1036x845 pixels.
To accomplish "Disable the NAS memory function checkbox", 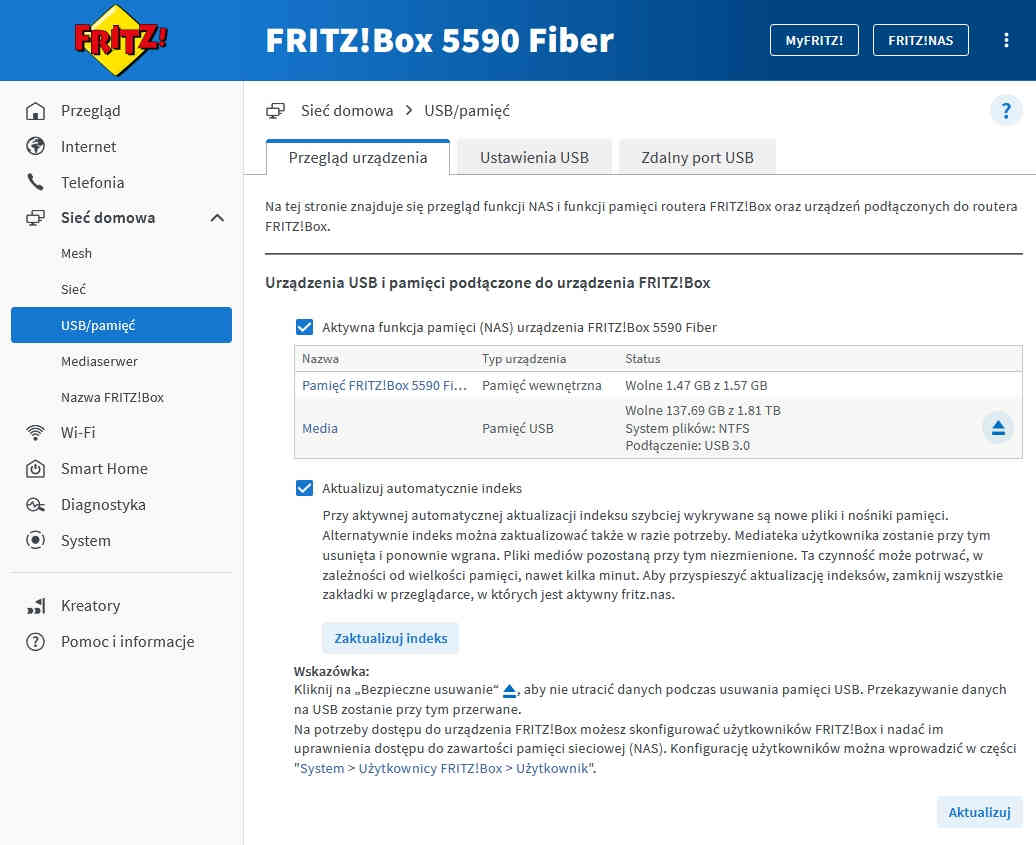I will point(304,327).
